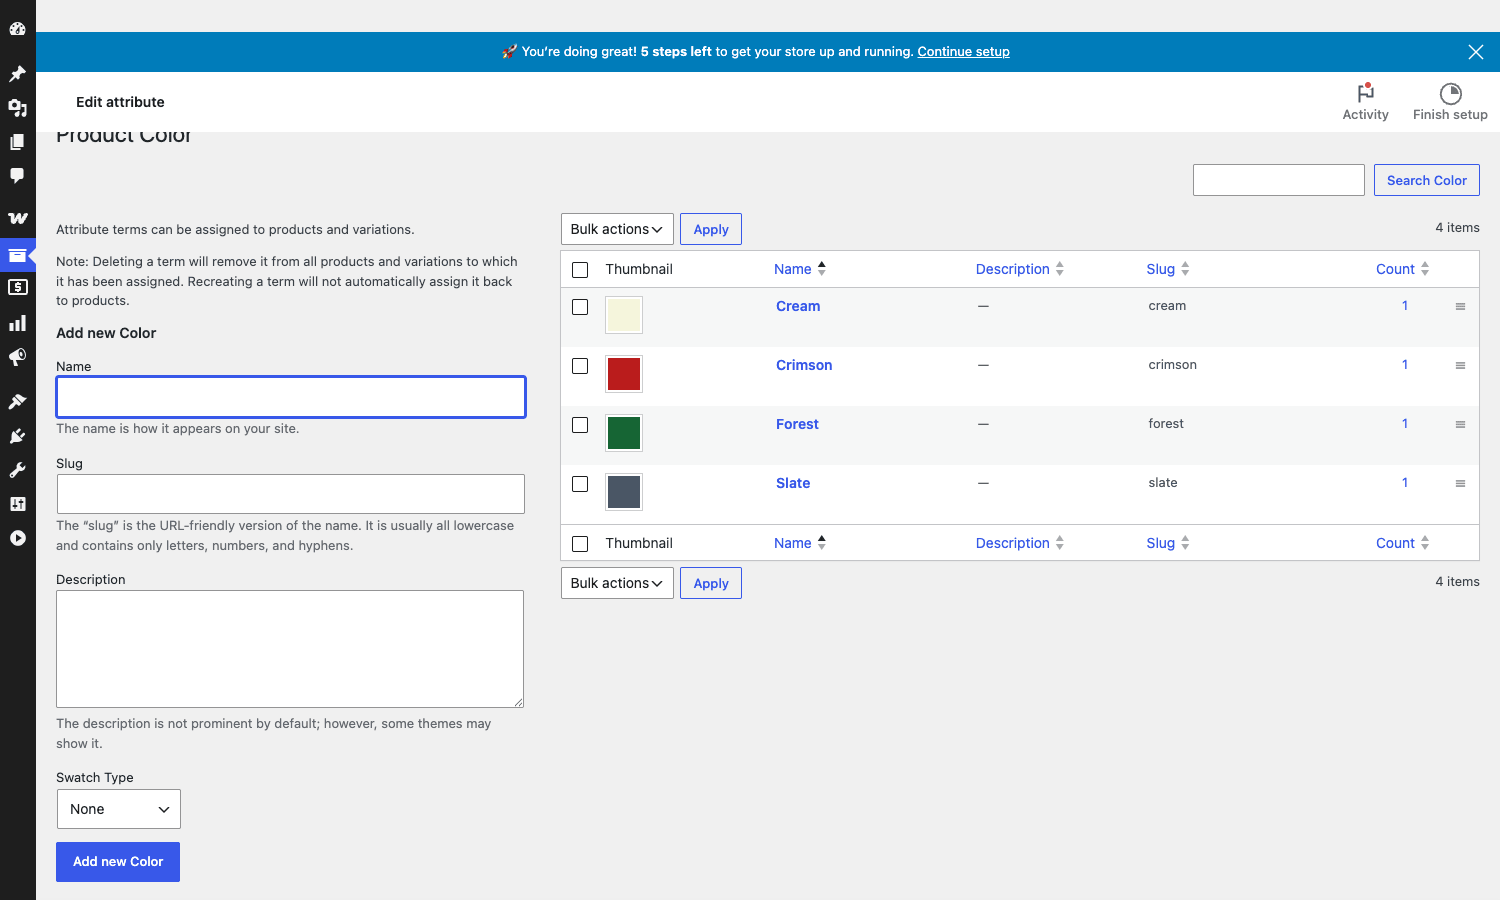The image size is (1500, 900).
Task: Open Posts via the pushpin sidebar icon
Action: 17,73
